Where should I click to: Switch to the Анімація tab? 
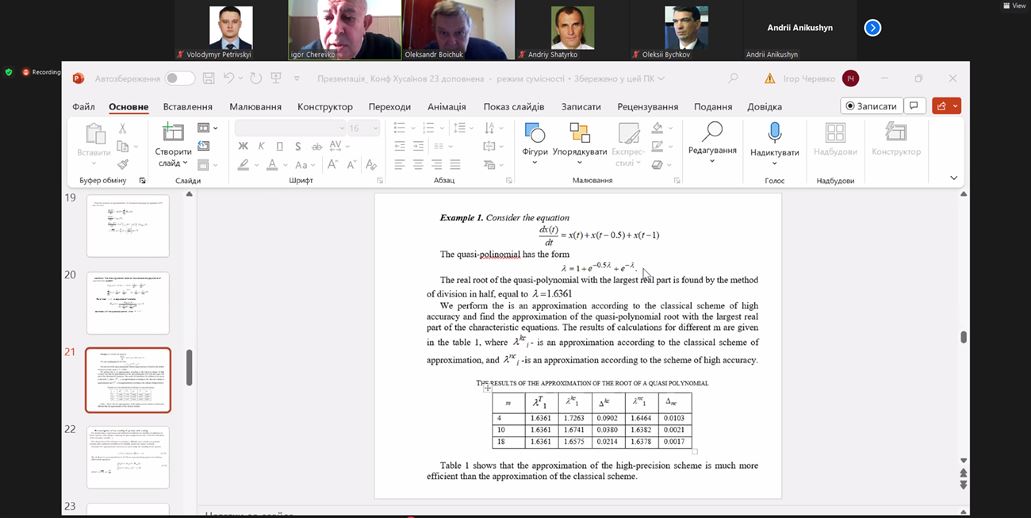coord(446,107)
